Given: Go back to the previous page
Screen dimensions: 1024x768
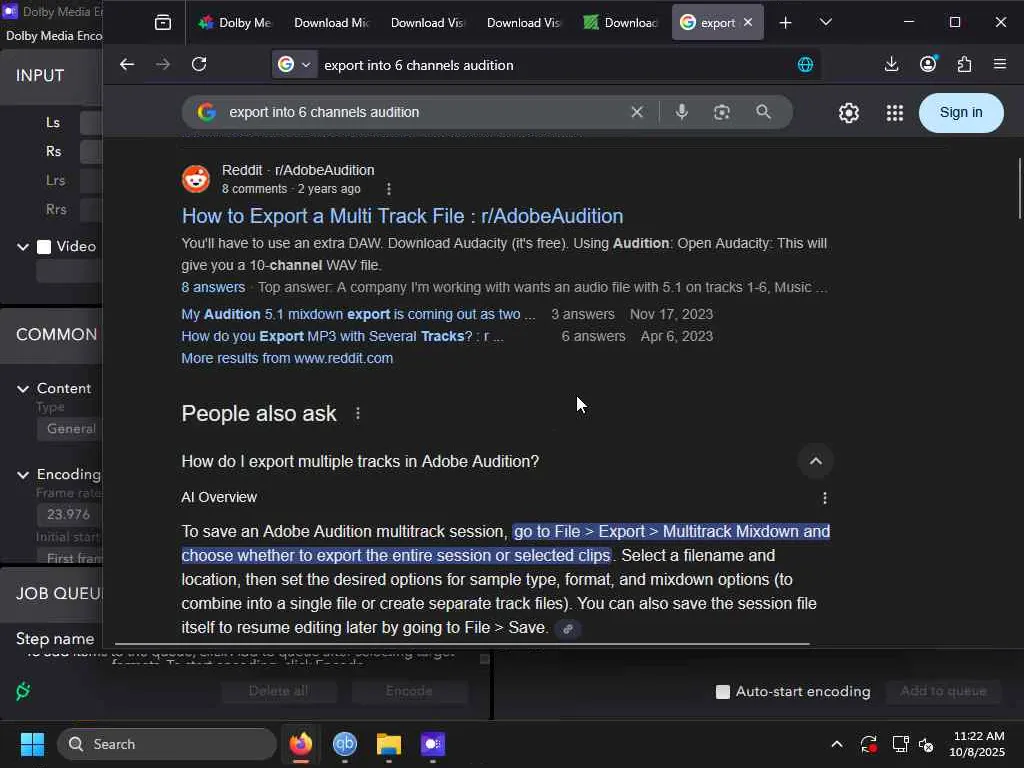Looking at the screenshot, I should point(127,64).
